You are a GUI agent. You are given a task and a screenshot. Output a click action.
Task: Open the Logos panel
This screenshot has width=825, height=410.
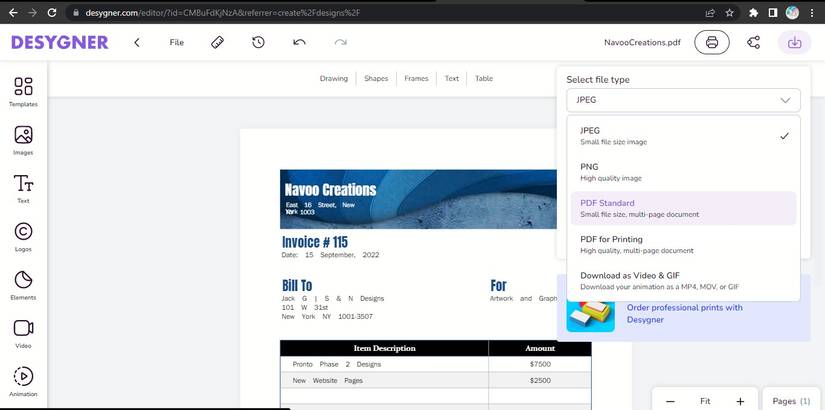coord(23,237)
